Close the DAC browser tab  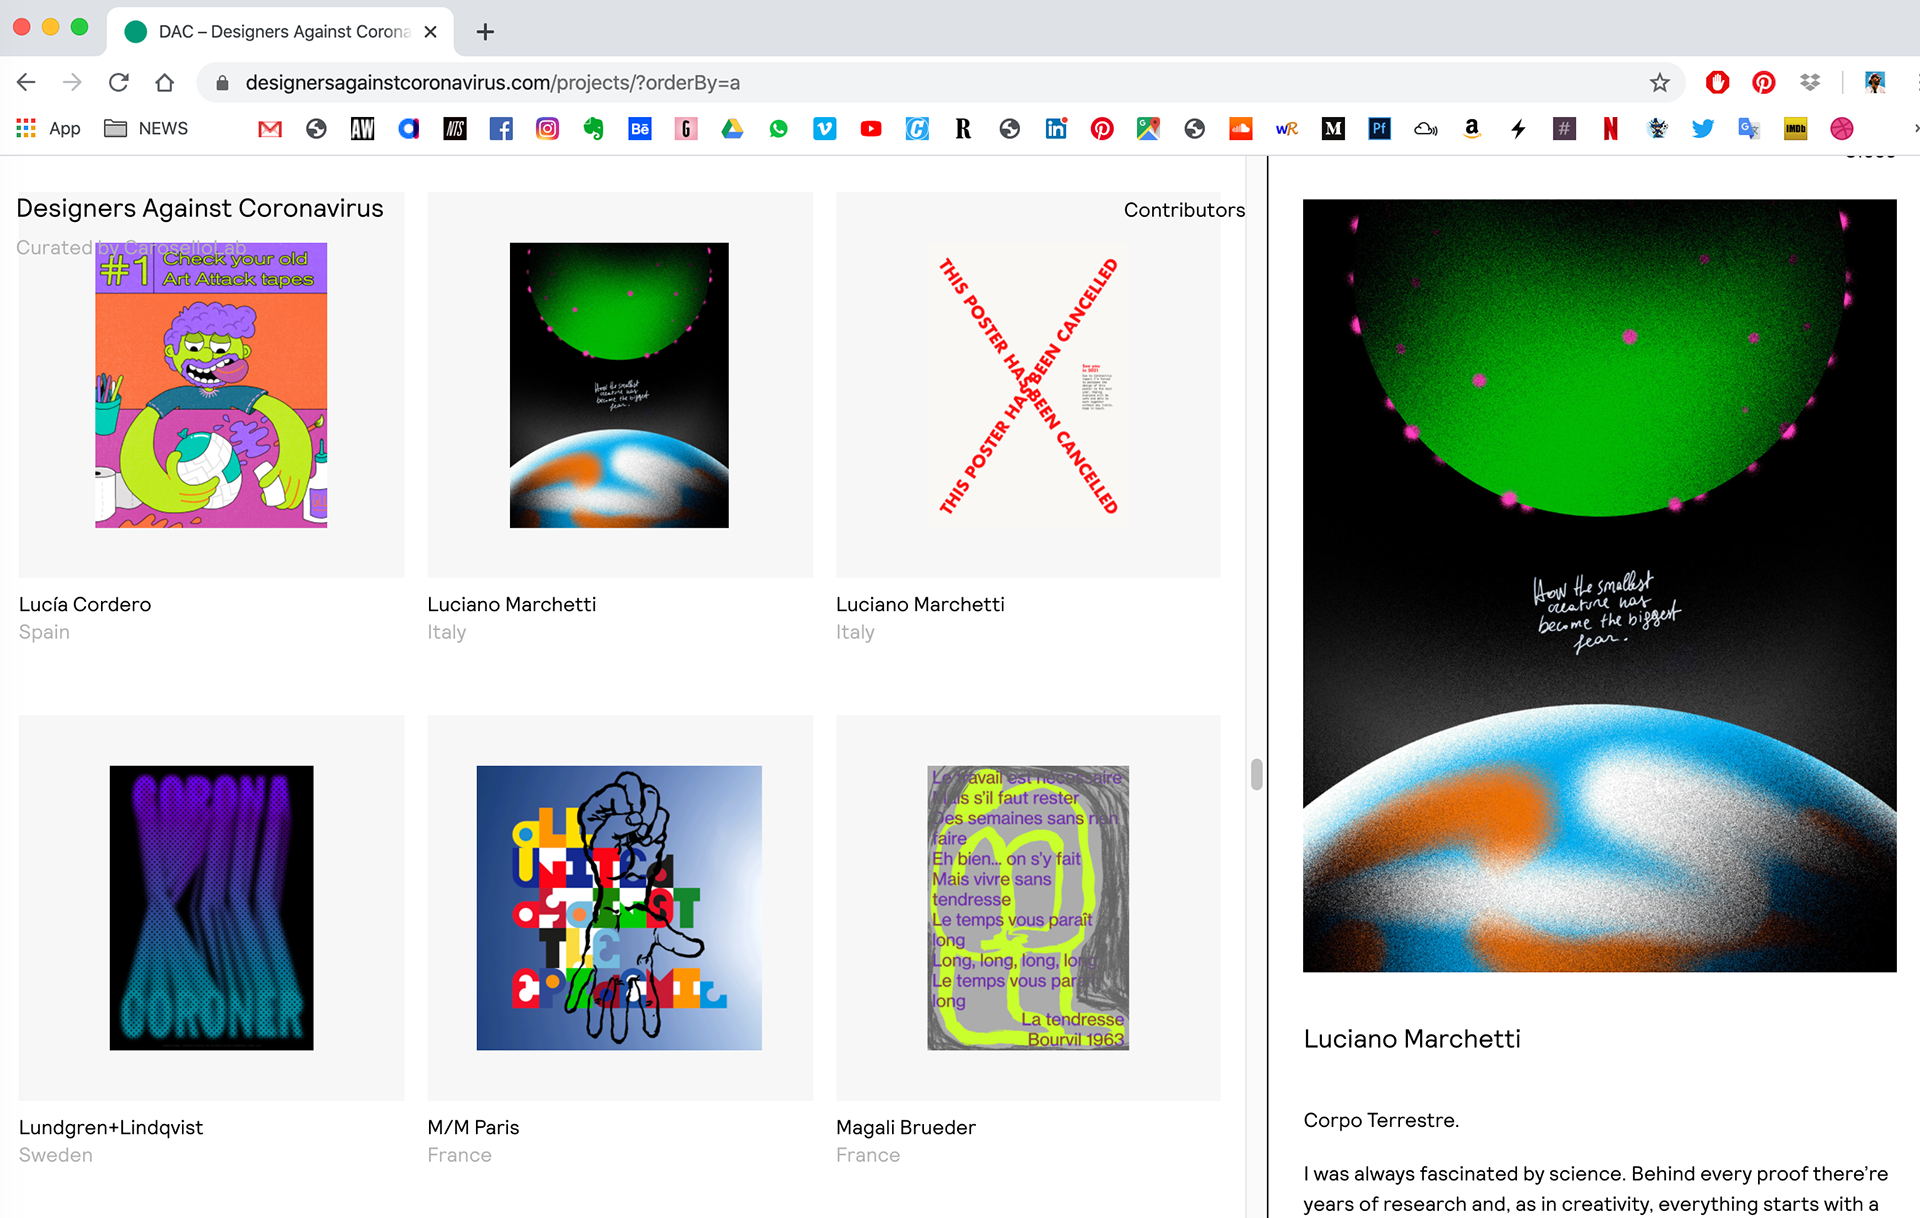431,32
